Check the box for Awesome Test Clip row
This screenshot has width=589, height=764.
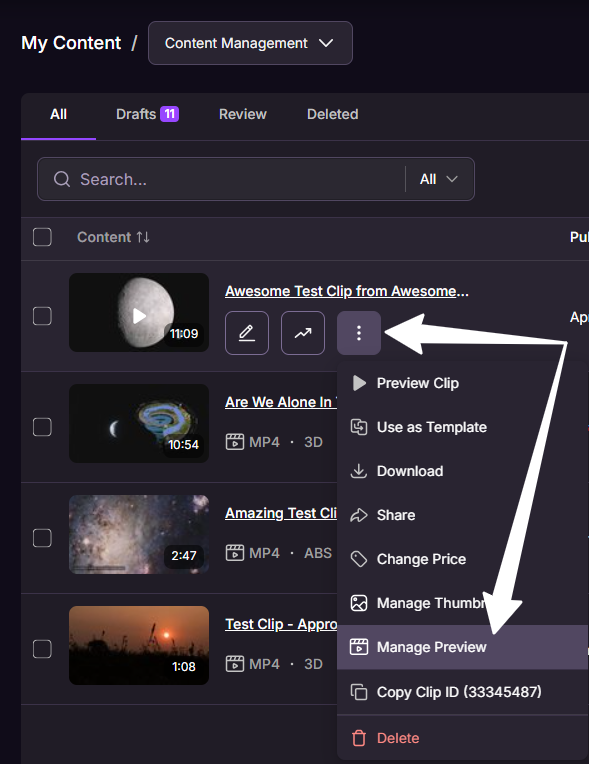point(42,316)
